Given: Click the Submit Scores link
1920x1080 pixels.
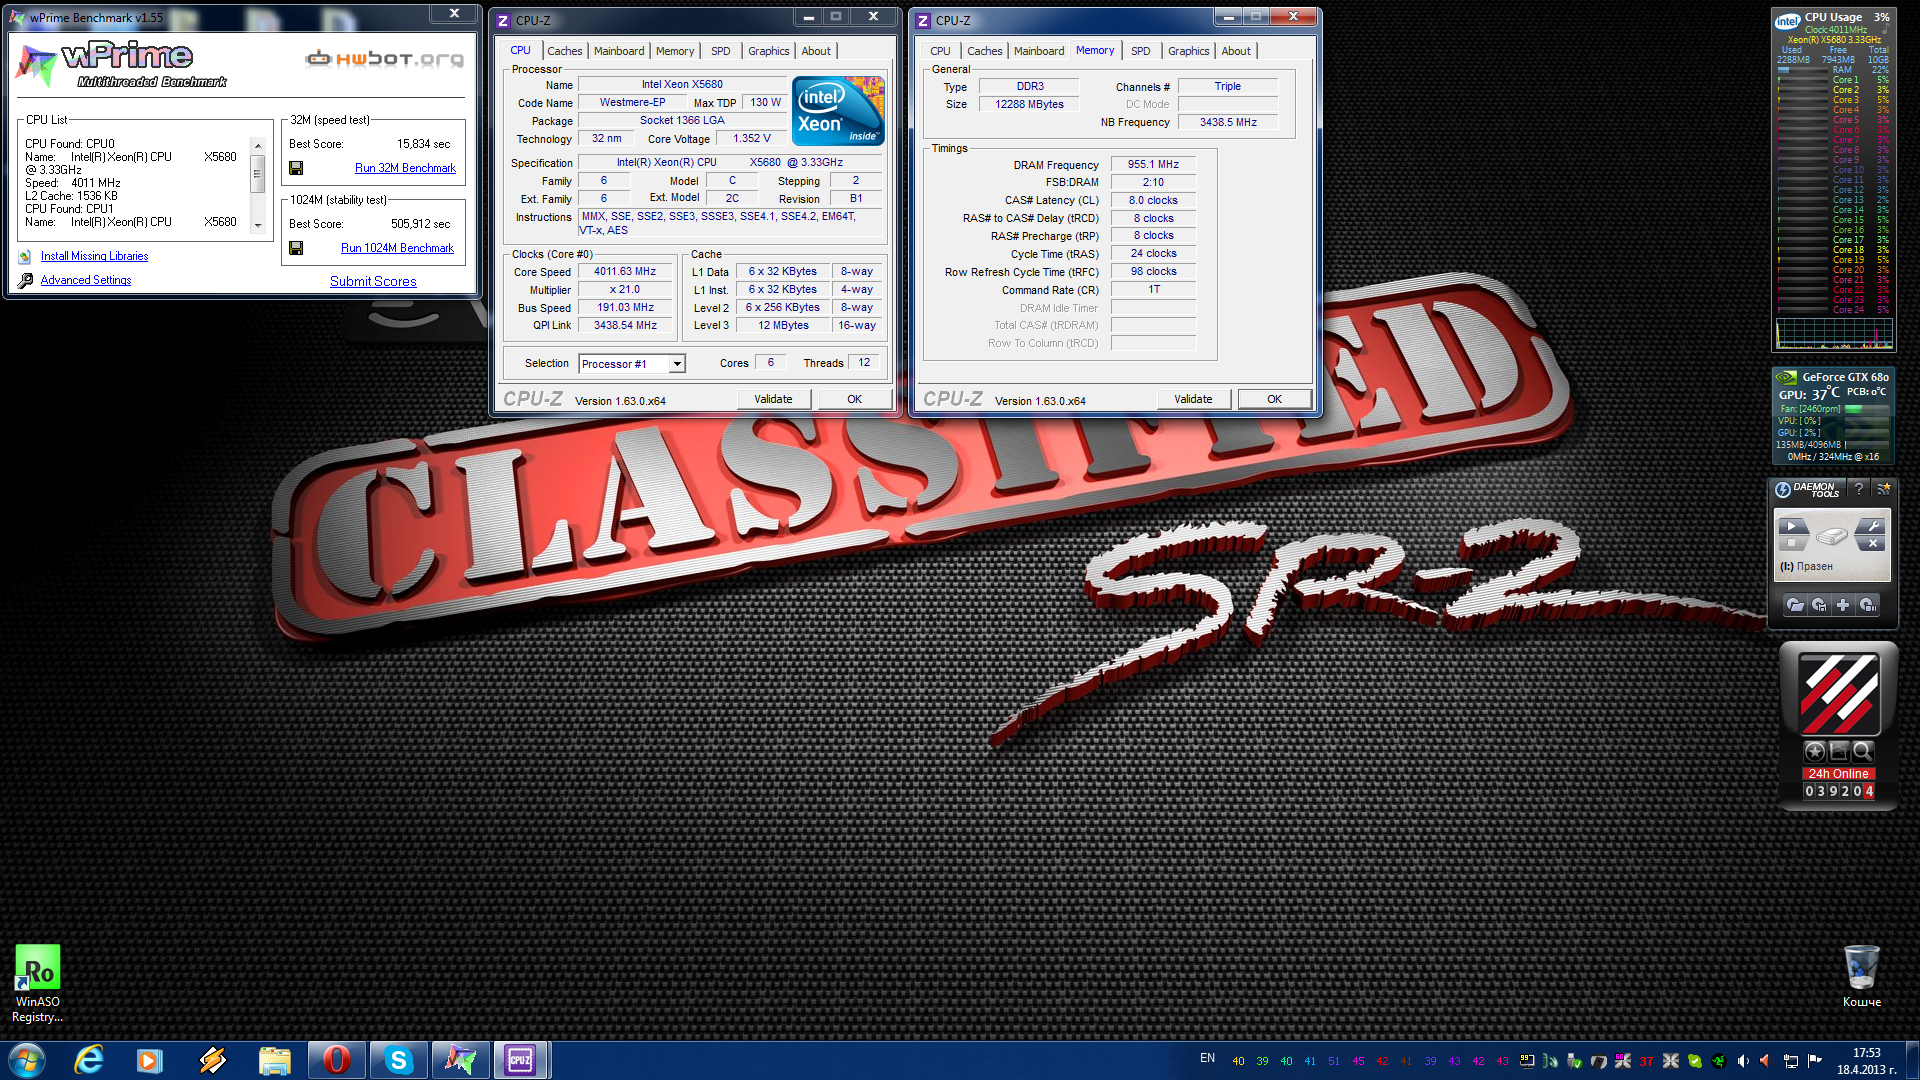Looking at the screenshot, I should [x=373, y=281].
